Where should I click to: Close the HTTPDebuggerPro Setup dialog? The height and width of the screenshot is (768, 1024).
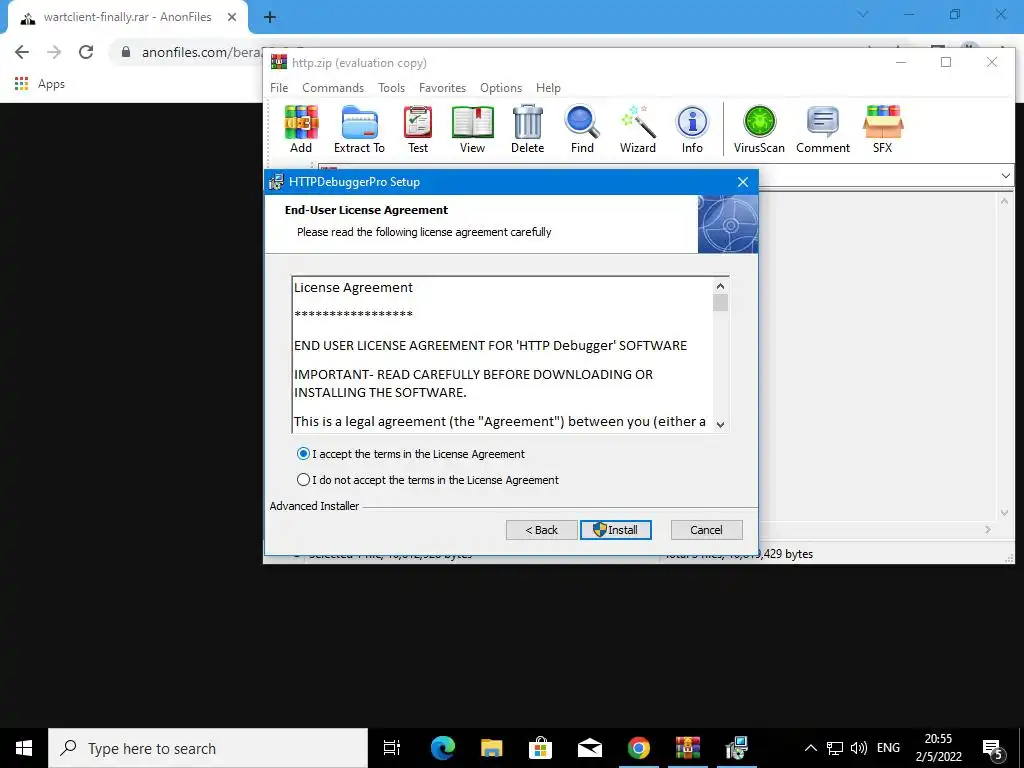pyautogui.click(x=743, y=182)
